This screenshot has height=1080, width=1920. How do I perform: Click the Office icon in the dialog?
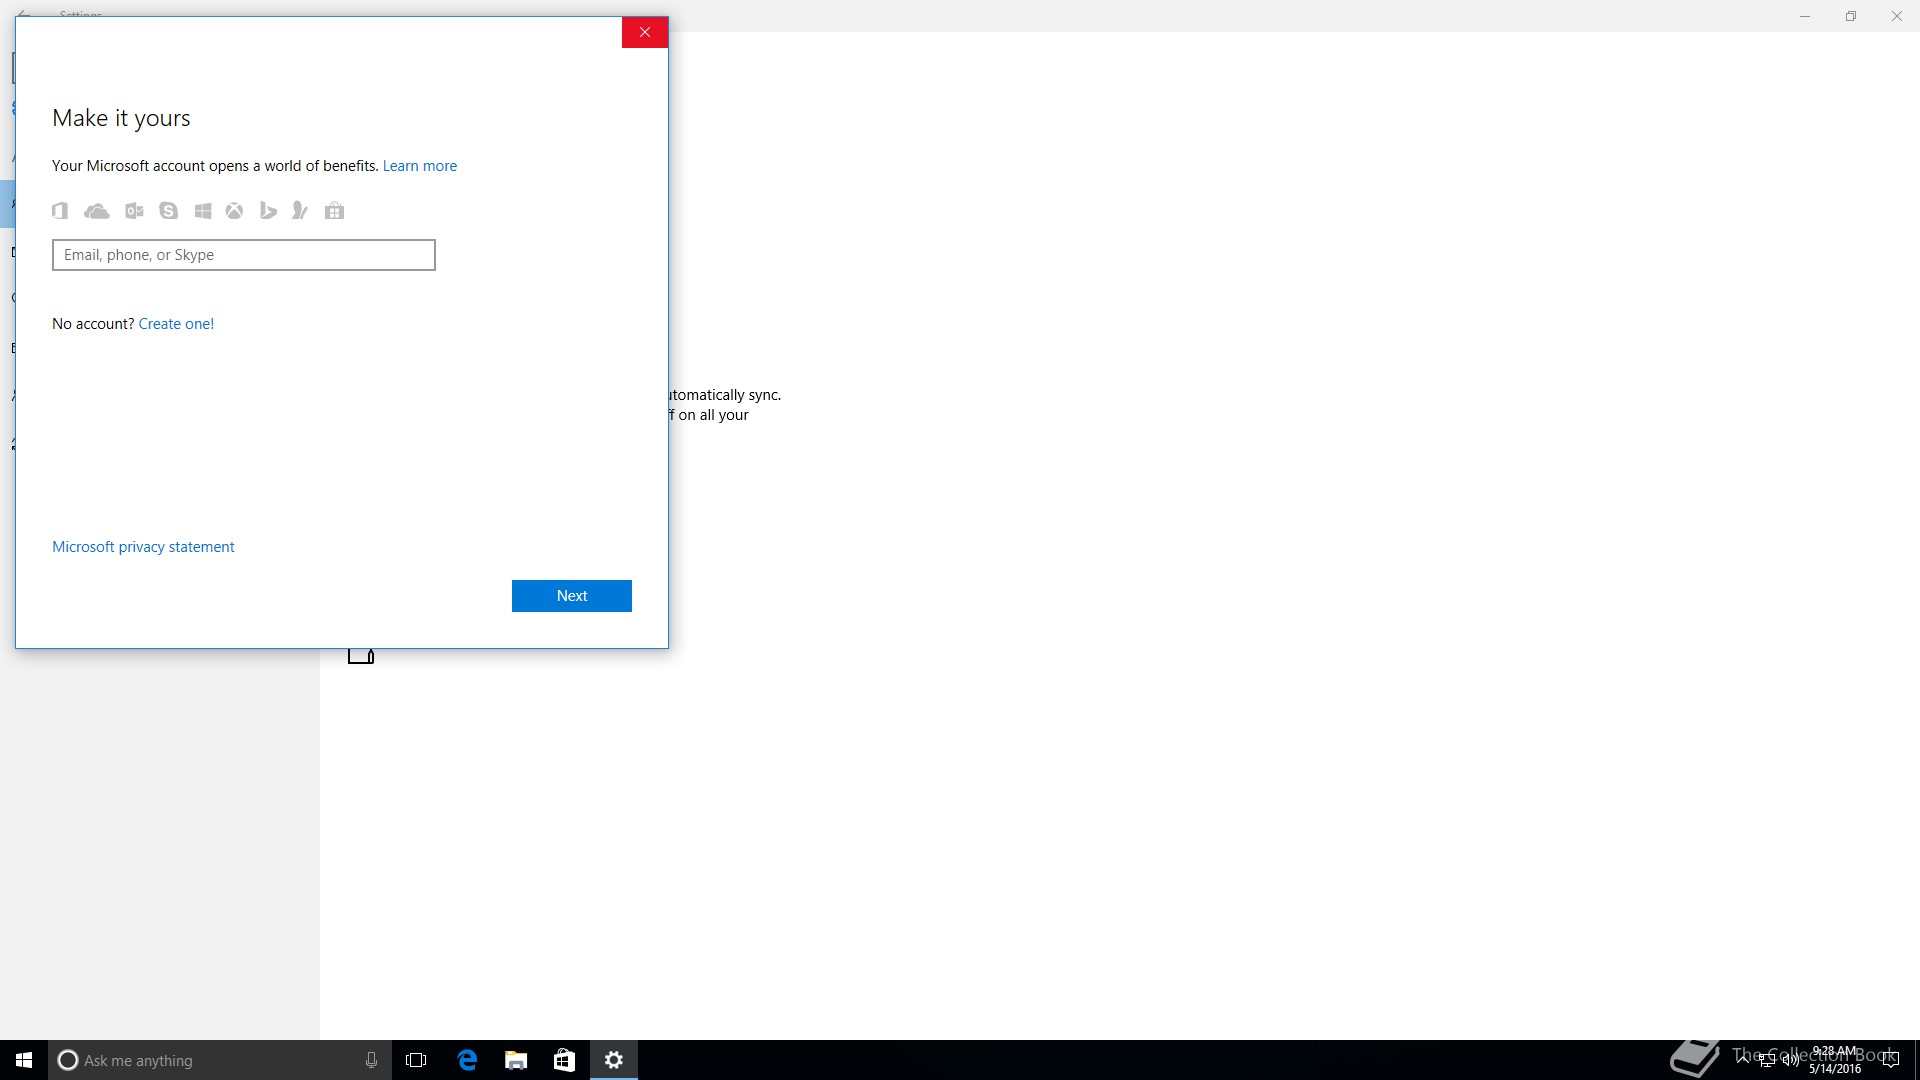point(60,210)
